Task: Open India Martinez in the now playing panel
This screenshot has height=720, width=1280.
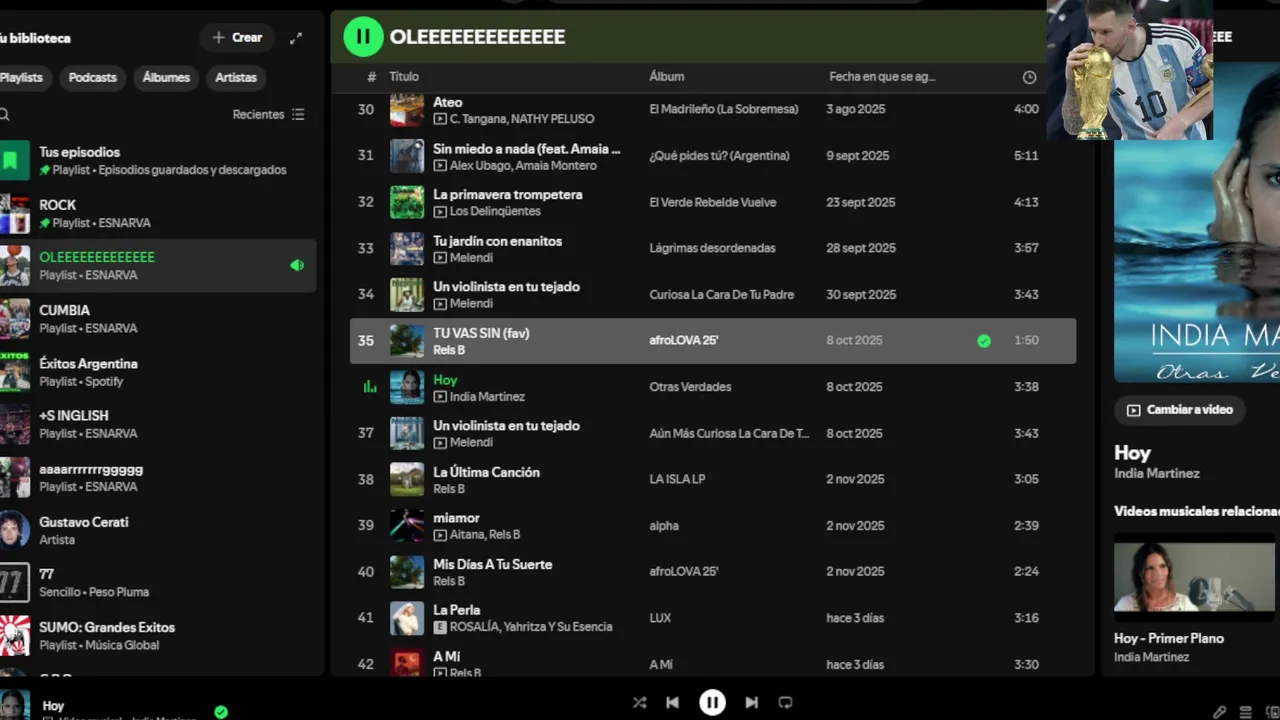Action: pos(1157,473)
